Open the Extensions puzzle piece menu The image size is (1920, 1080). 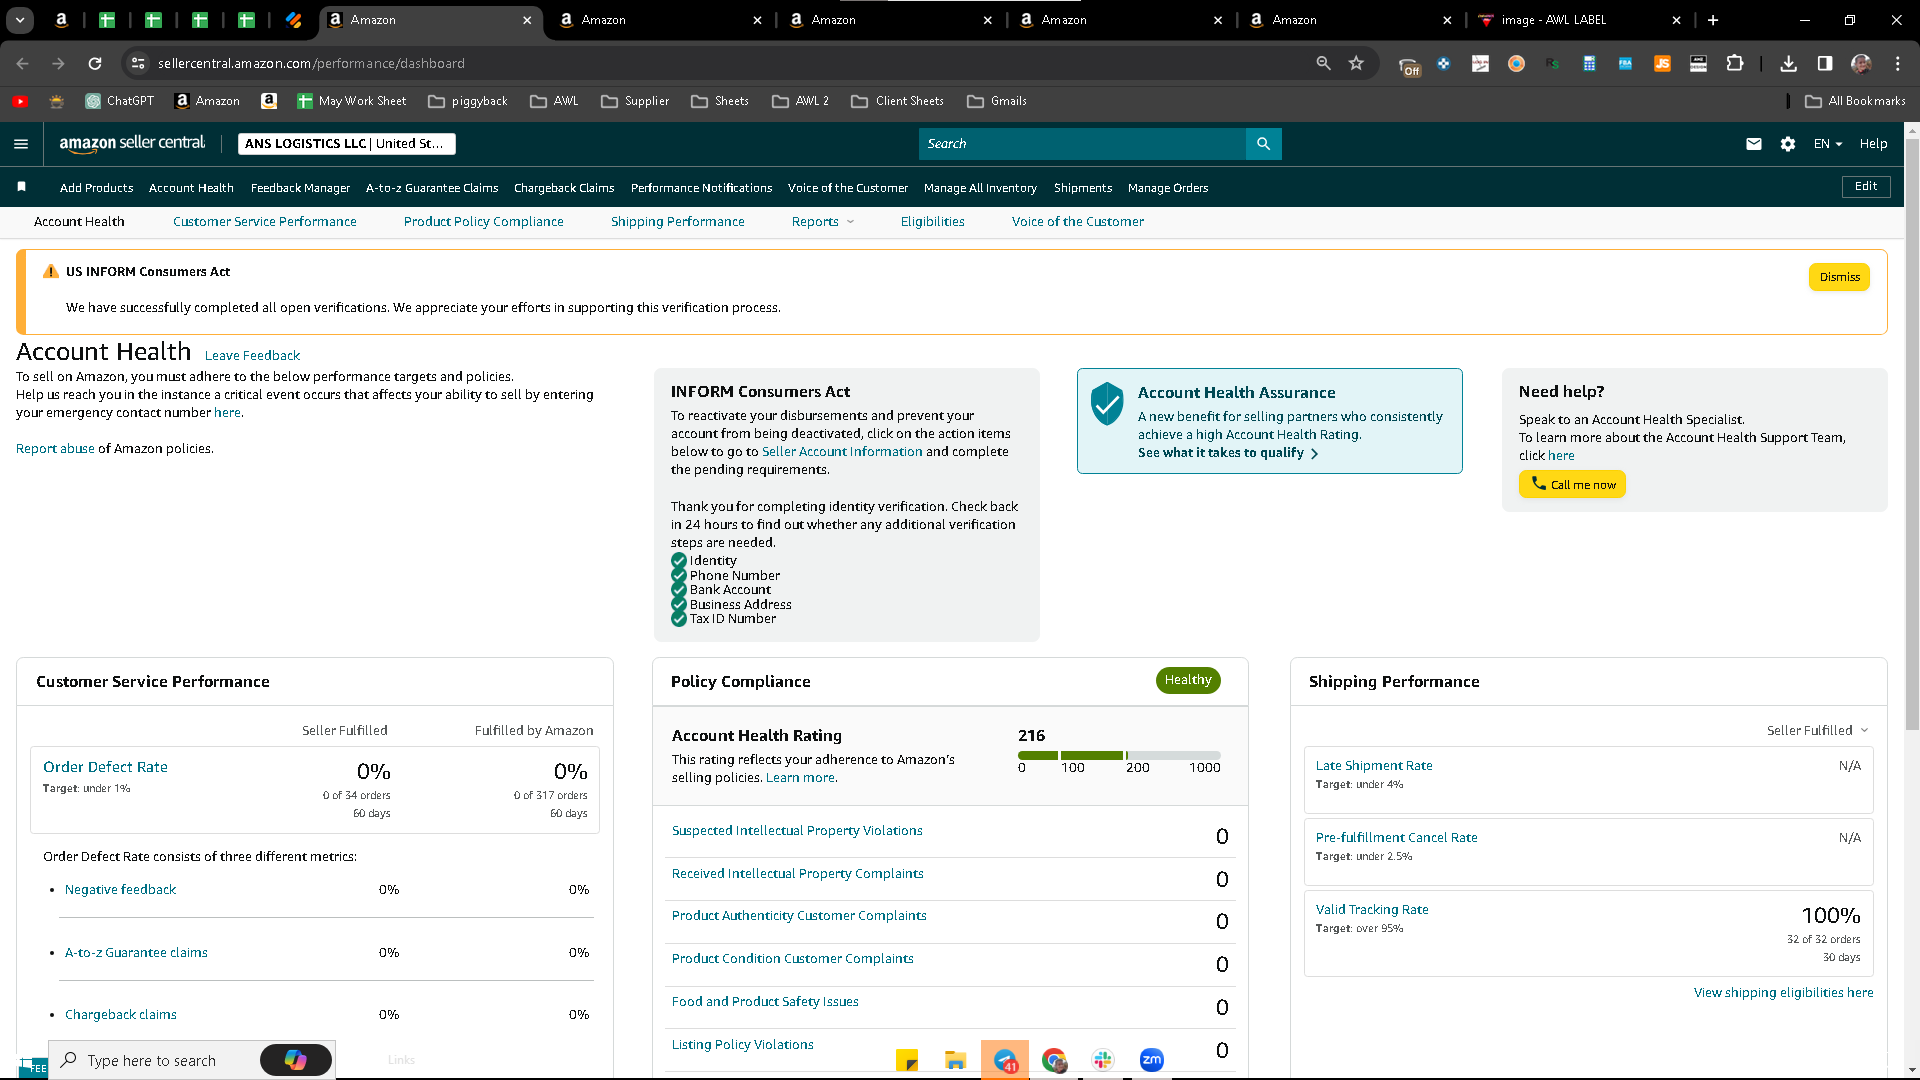pos(1735,63)
